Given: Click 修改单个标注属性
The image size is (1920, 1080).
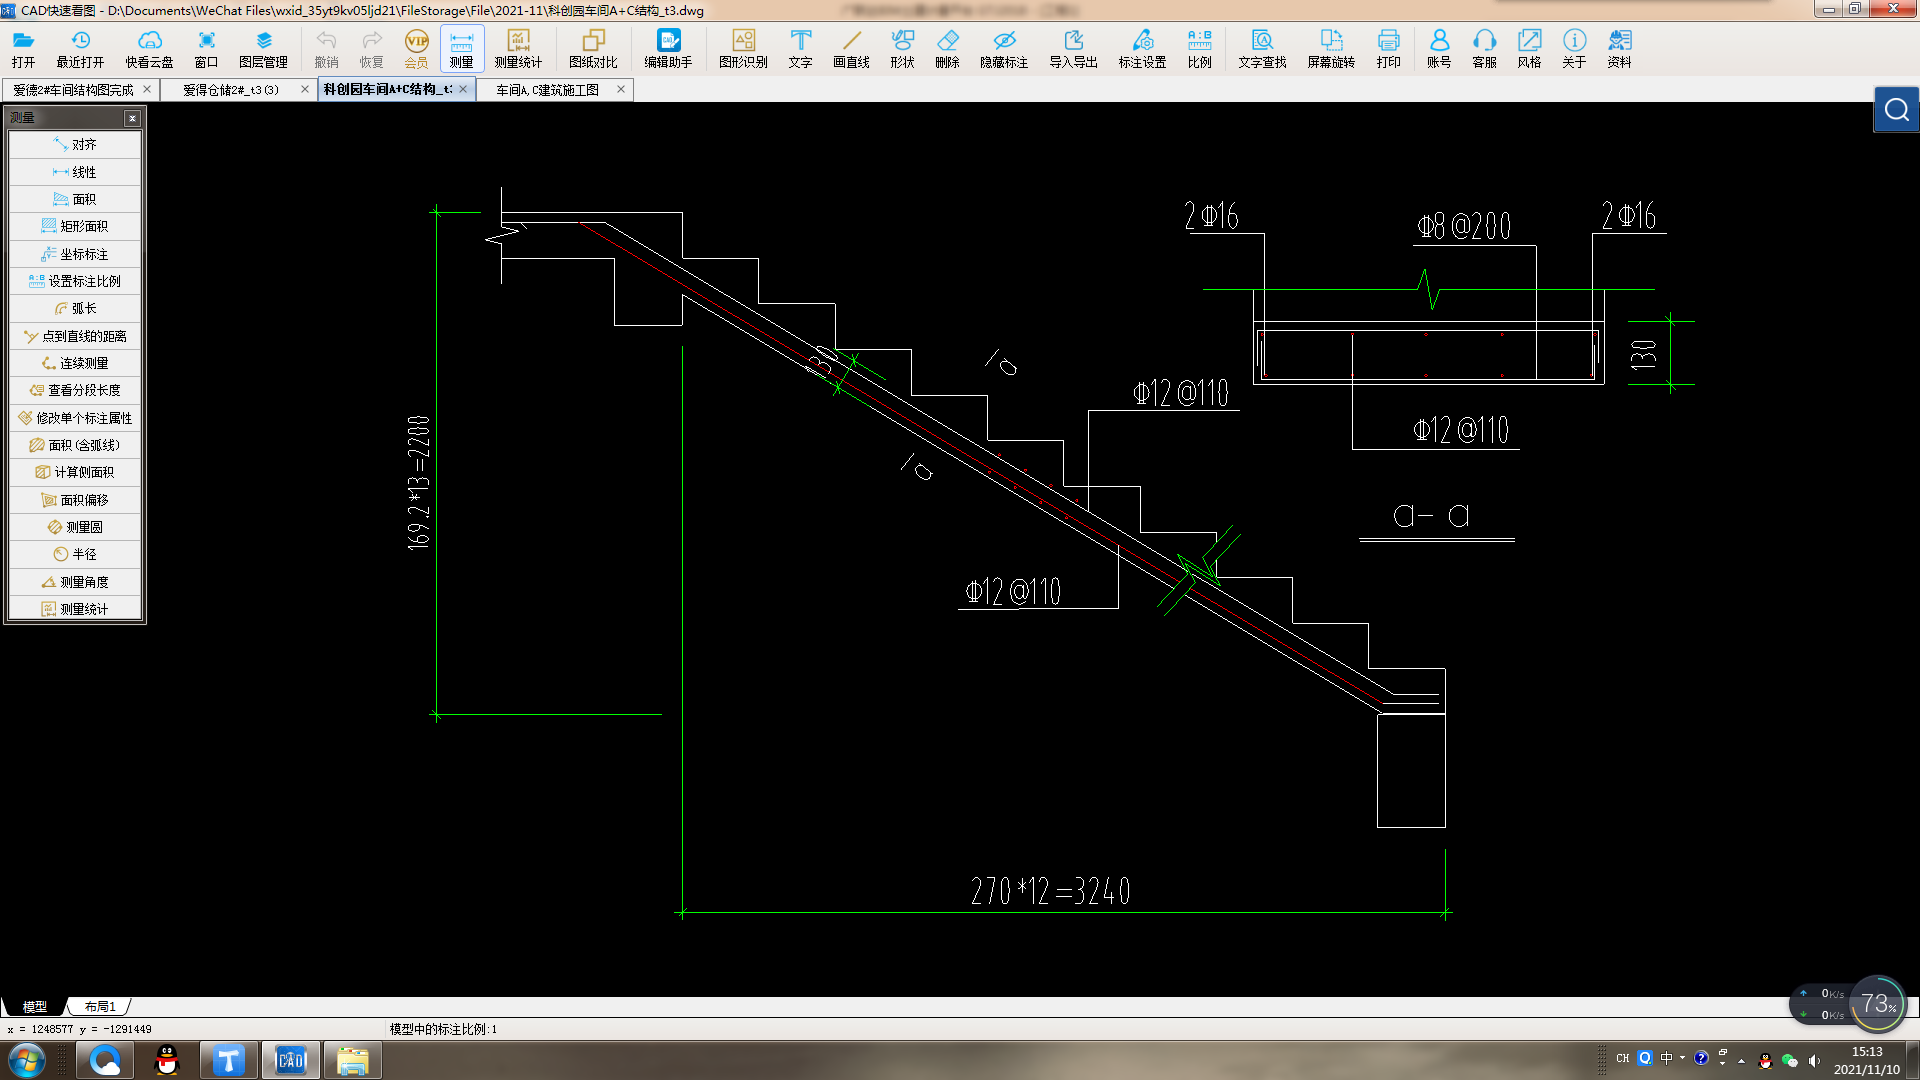Looking at the screenshot, I should pyautogui.click(x=75, y=418).
